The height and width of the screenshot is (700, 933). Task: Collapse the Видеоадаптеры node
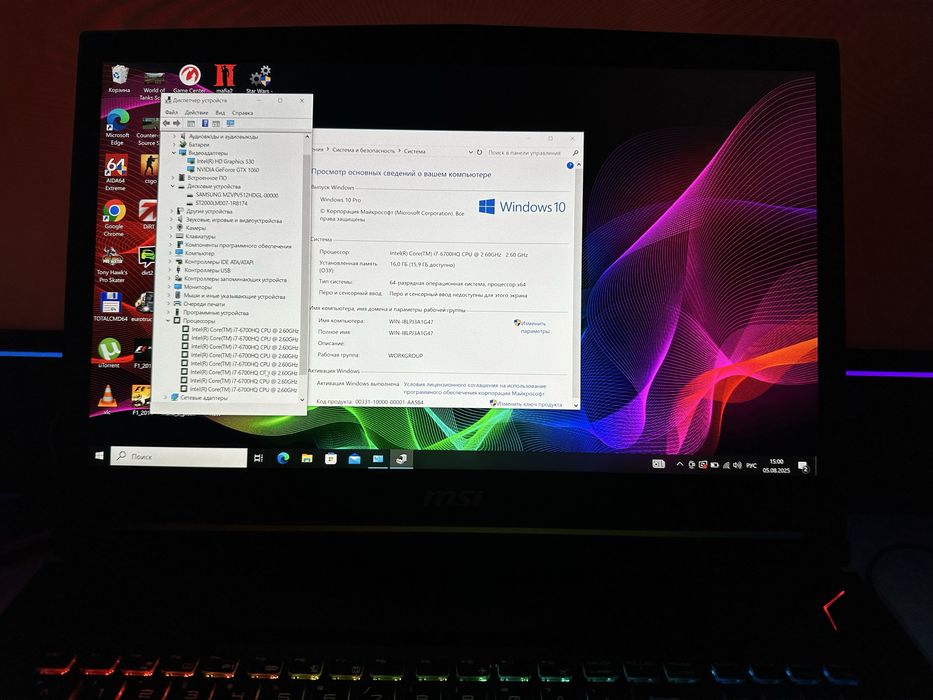pos(175,153)
